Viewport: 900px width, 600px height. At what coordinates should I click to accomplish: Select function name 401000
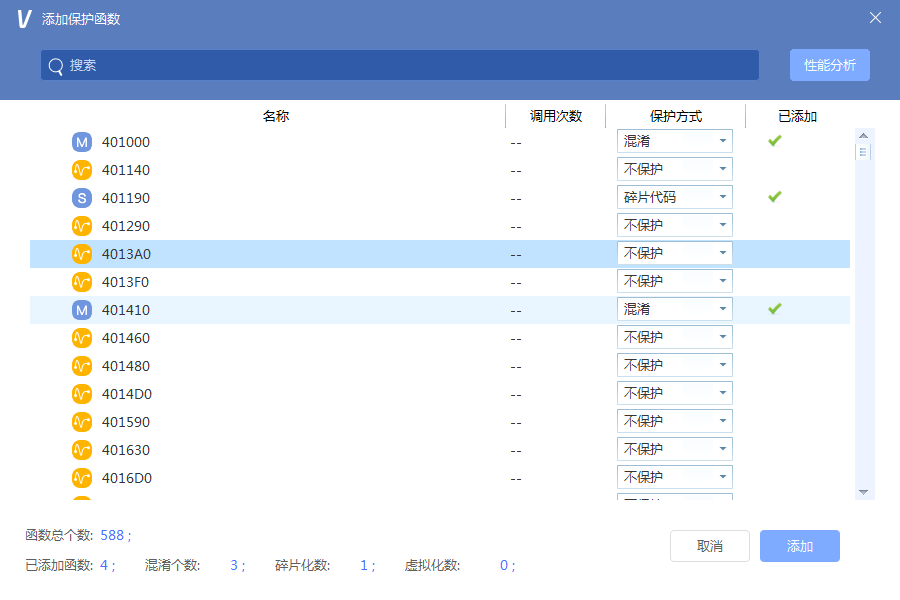pyautogui.click(x=126, y=142)
